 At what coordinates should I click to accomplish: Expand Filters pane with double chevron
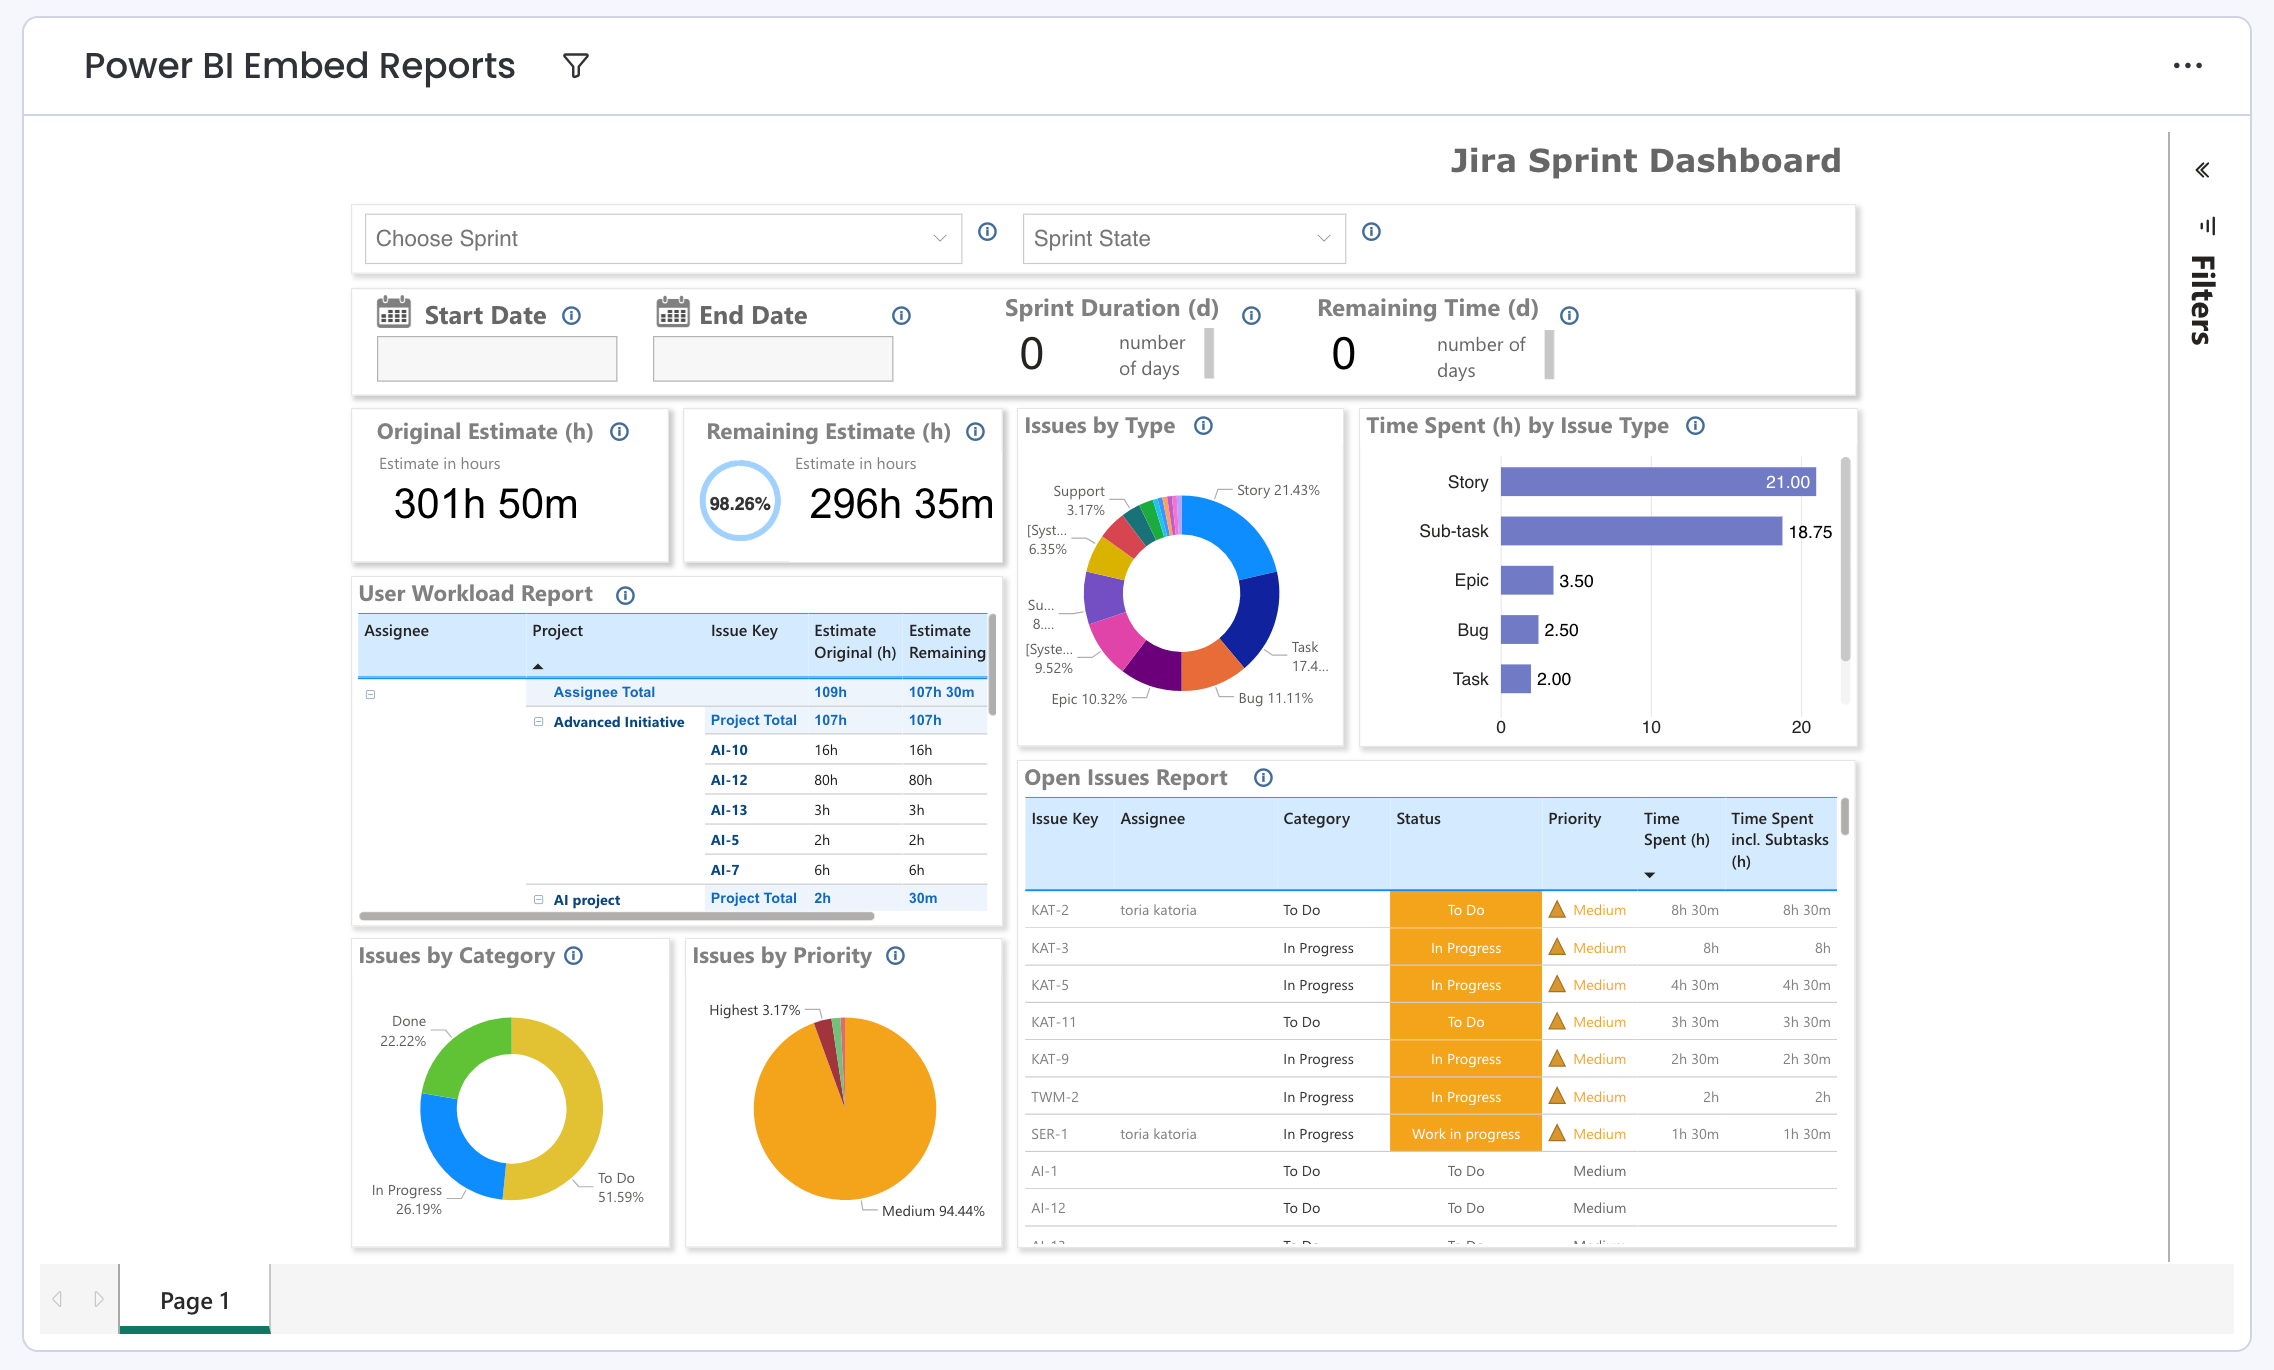(2202, 170)
